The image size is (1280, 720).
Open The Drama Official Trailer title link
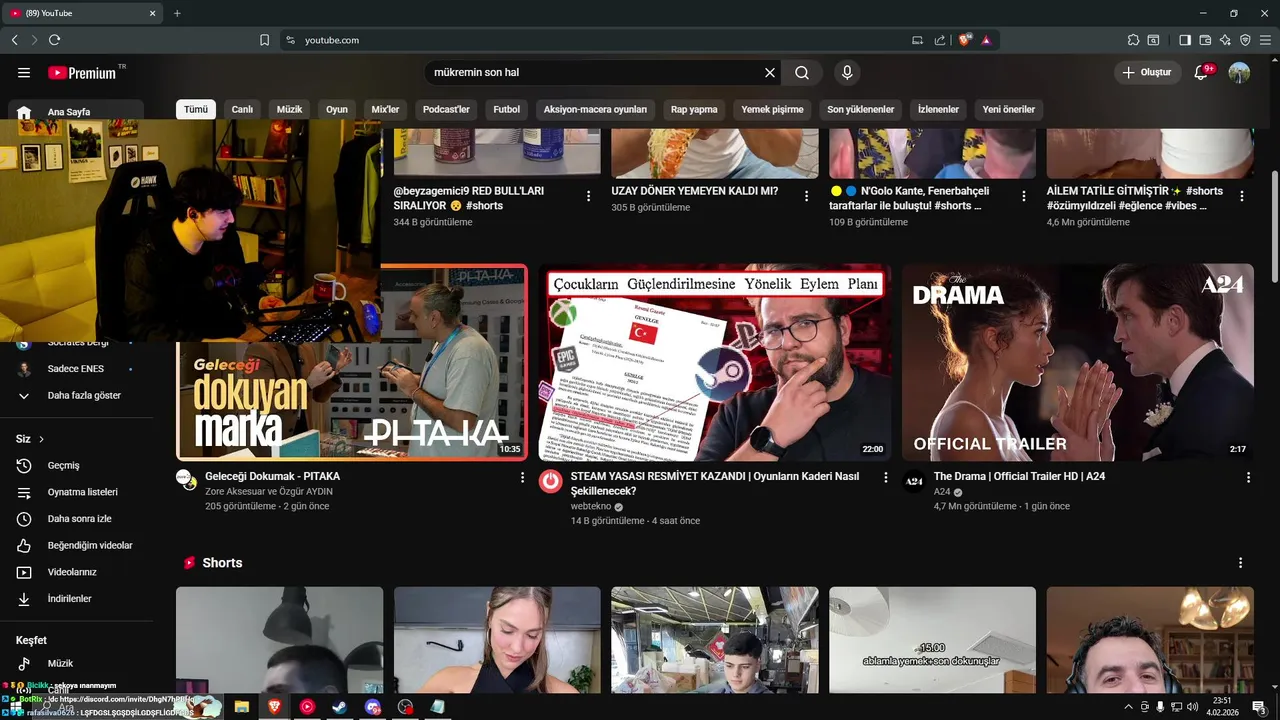click(1019, 477)
